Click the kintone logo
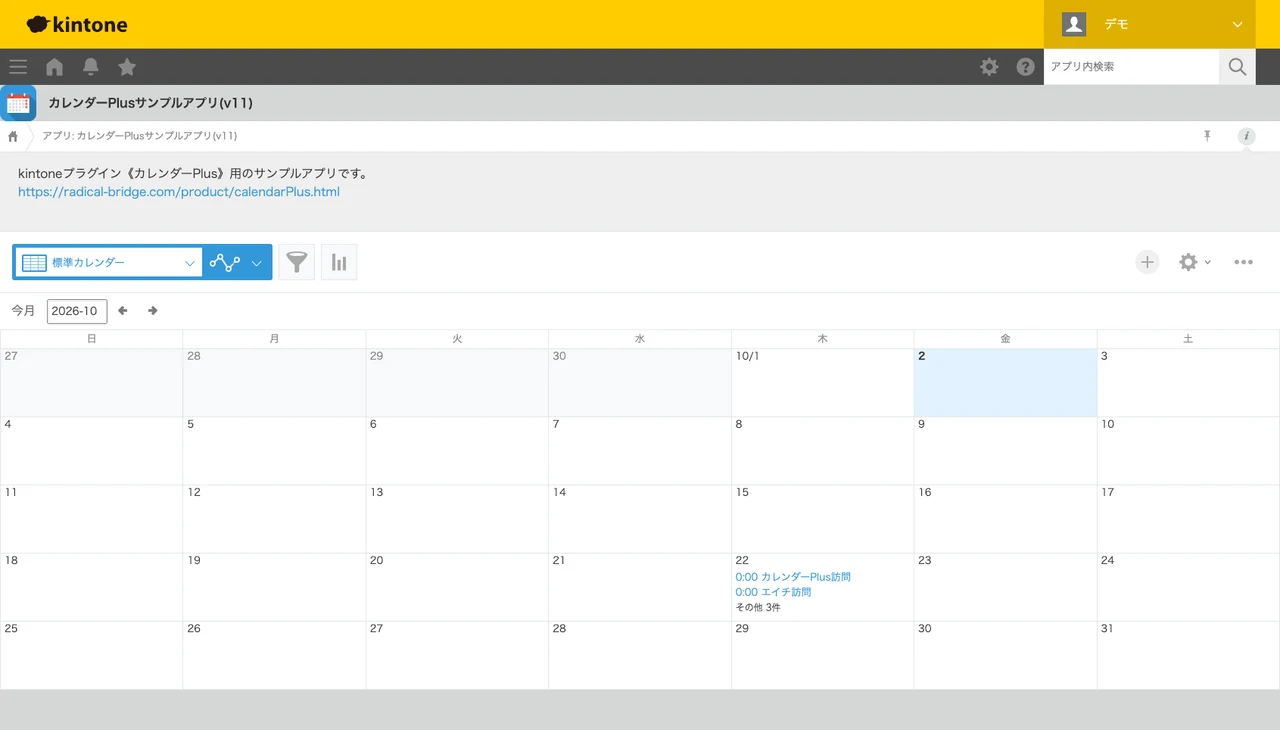 coord(77,24)
